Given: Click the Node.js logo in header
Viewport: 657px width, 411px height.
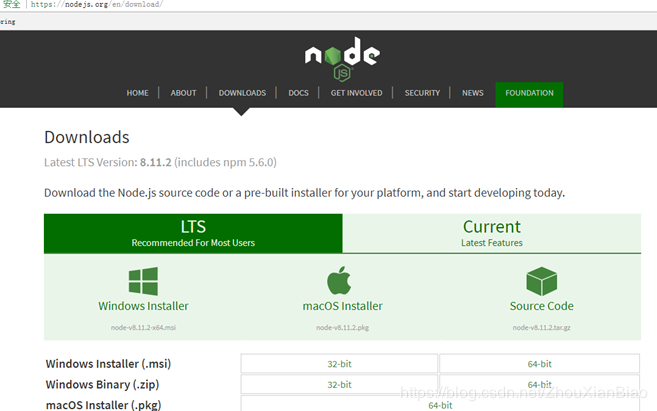Looking at the screenshot, I should point(342,59).
